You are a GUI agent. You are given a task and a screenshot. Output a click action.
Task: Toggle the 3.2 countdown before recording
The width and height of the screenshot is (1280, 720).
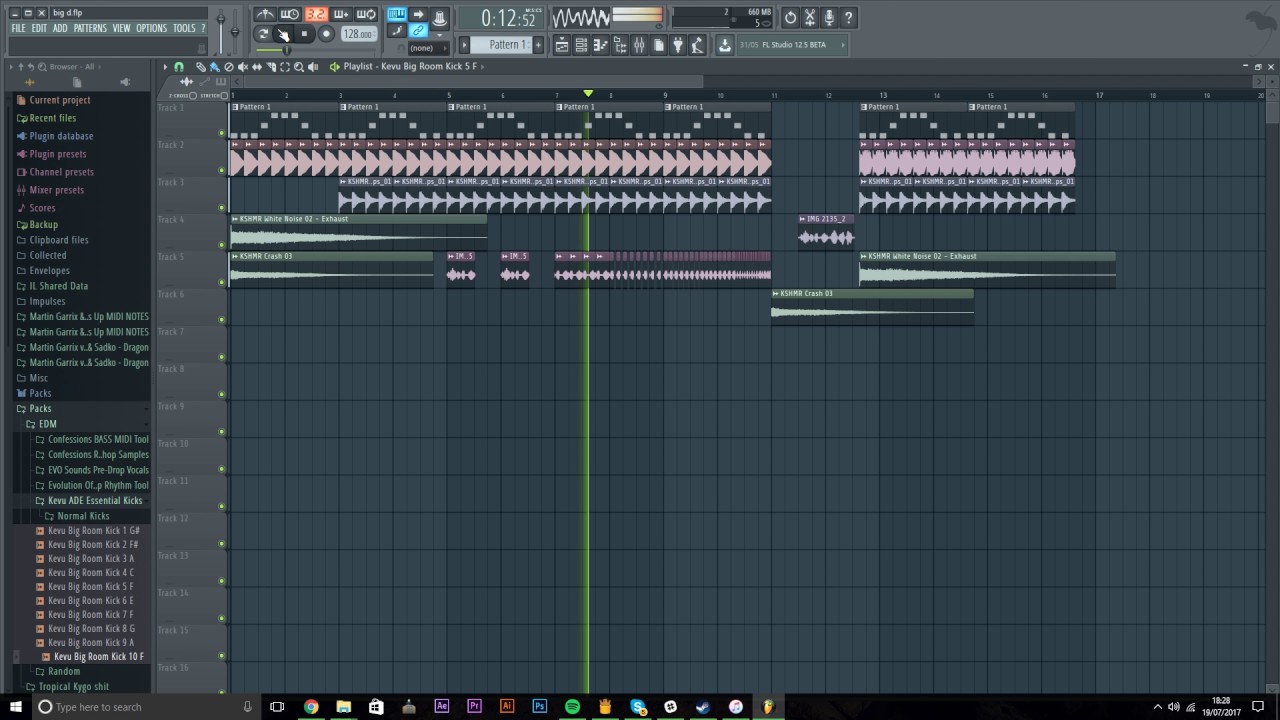coord(316,15)
